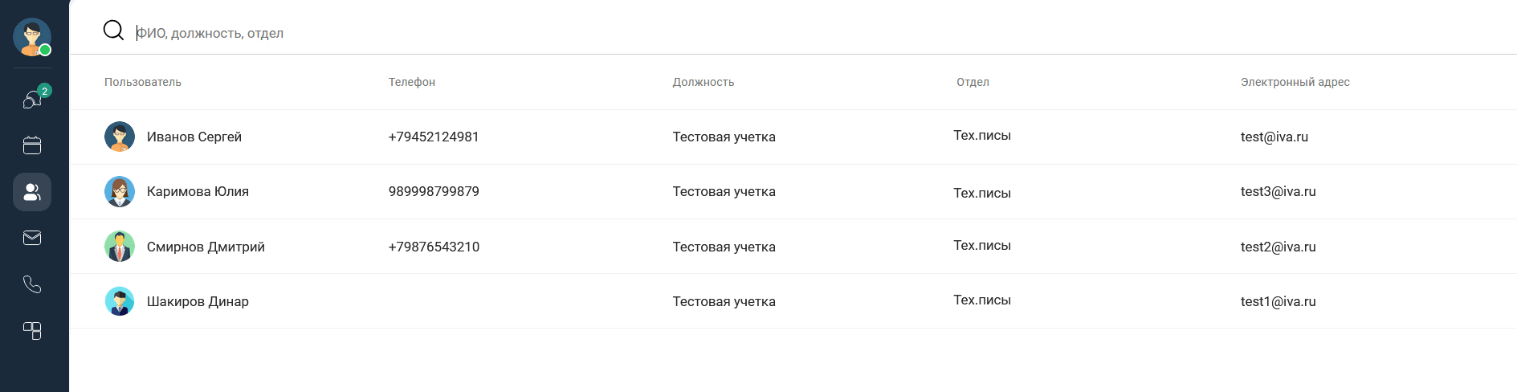Viewport: 1517px width, 392px height.
Task: Select the contacts icon in sidebar
Action: point(32,192)
